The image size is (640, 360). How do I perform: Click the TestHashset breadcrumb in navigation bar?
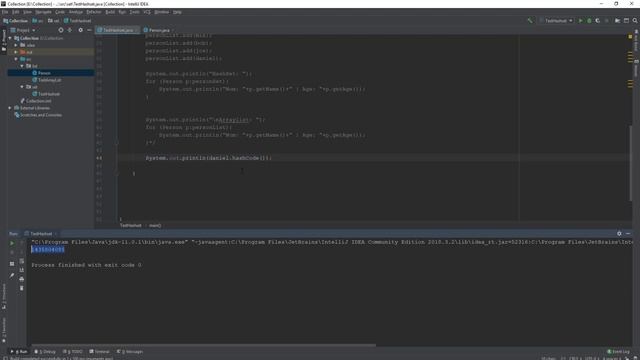tap(78, 21)
